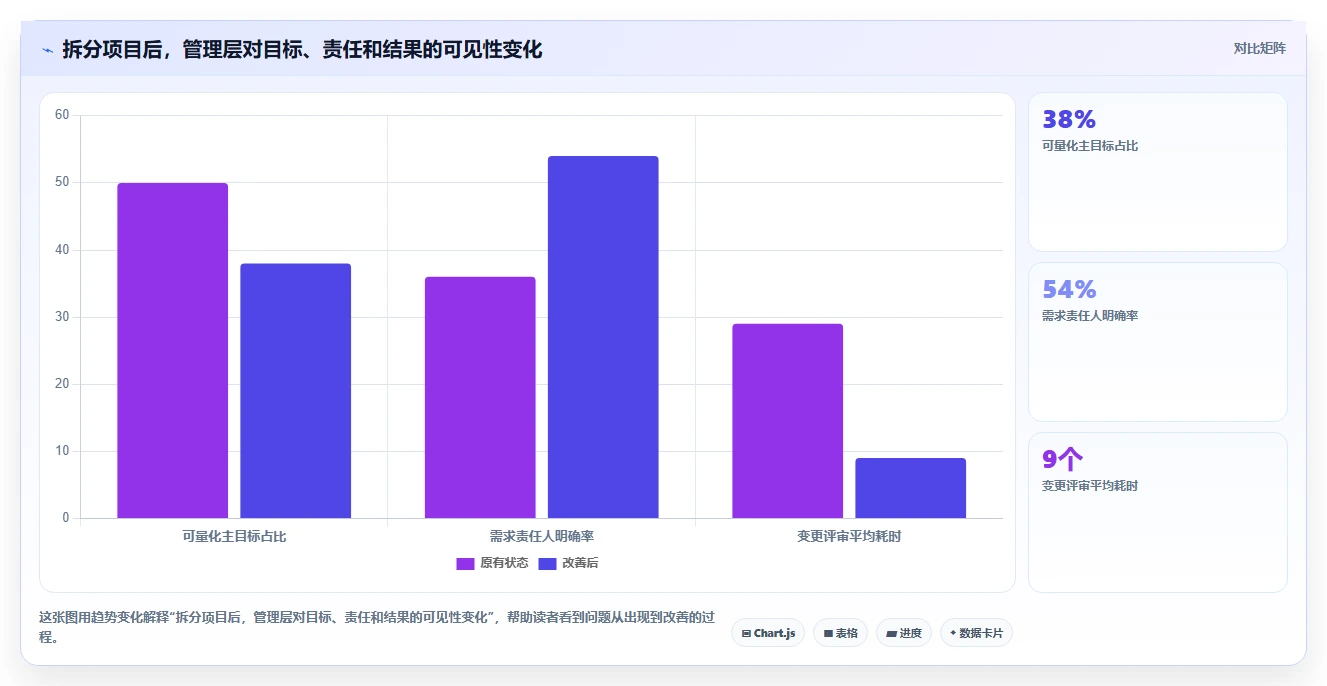Click the 54% stat card value
Screen dimensions: 1327x686
click(1069, 289)
